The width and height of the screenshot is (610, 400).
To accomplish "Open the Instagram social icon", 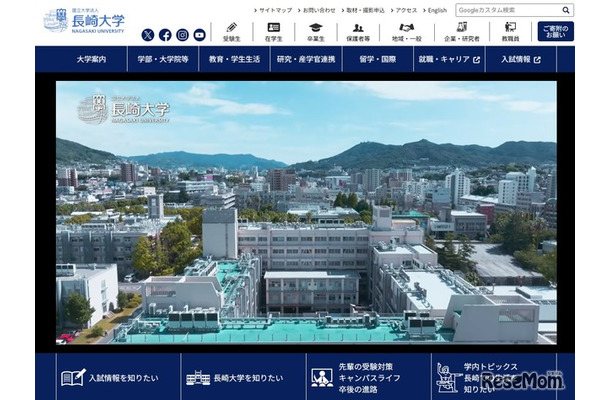I will pos(182,35).
